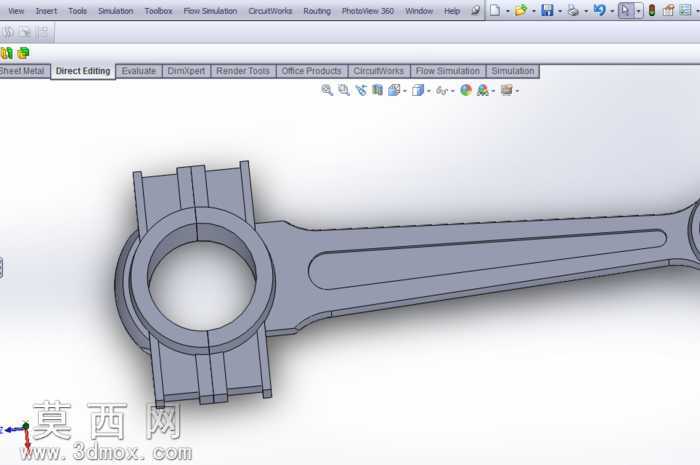
Task: Switch to the Office Products tab
Action: [311, 71]
